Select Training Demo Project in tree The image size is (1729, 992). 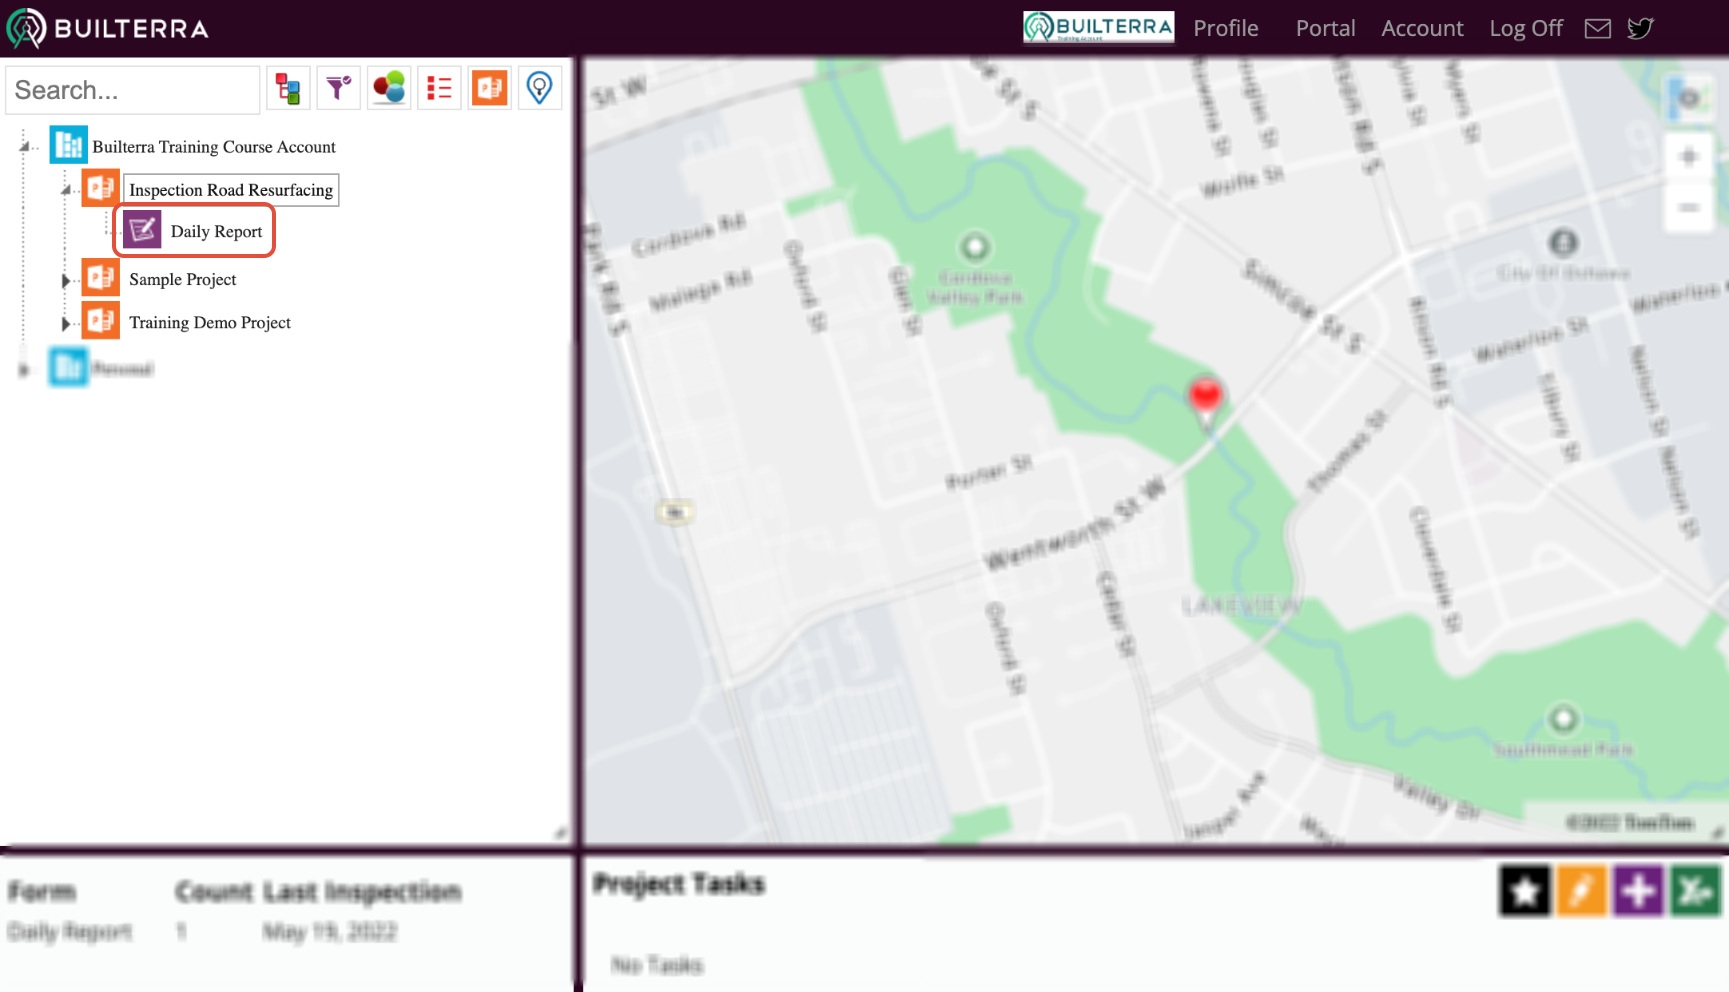[210, 323]
